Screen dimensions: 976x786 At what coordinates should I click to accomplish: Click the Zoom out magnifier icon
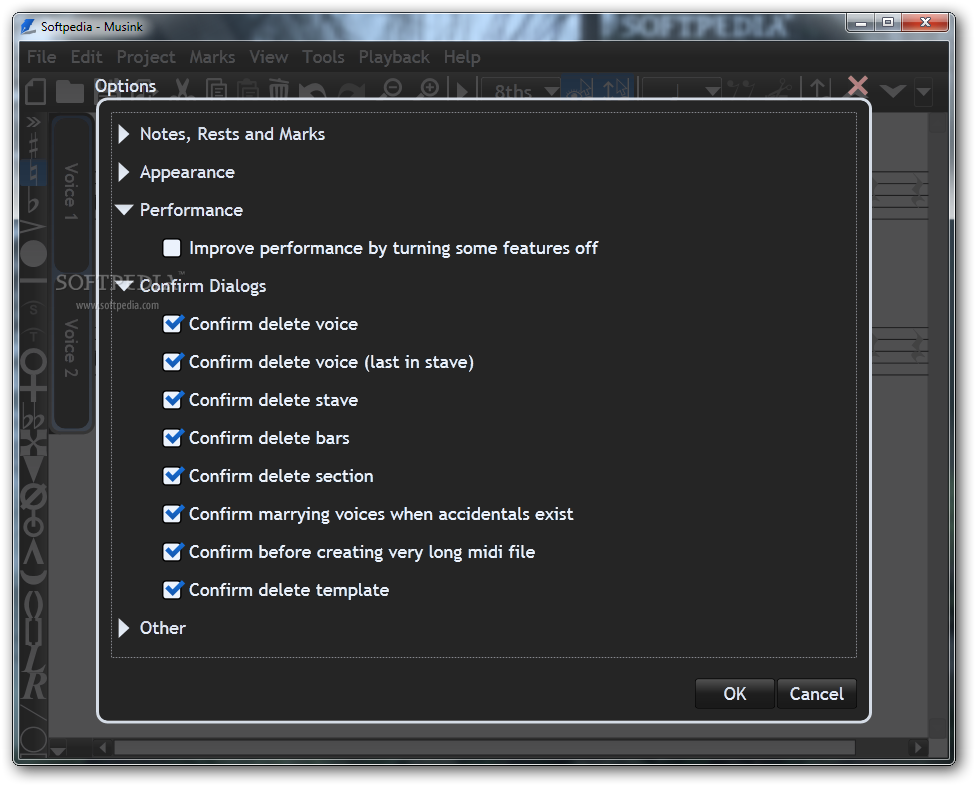pyautogui.click(x=392, y=89)
